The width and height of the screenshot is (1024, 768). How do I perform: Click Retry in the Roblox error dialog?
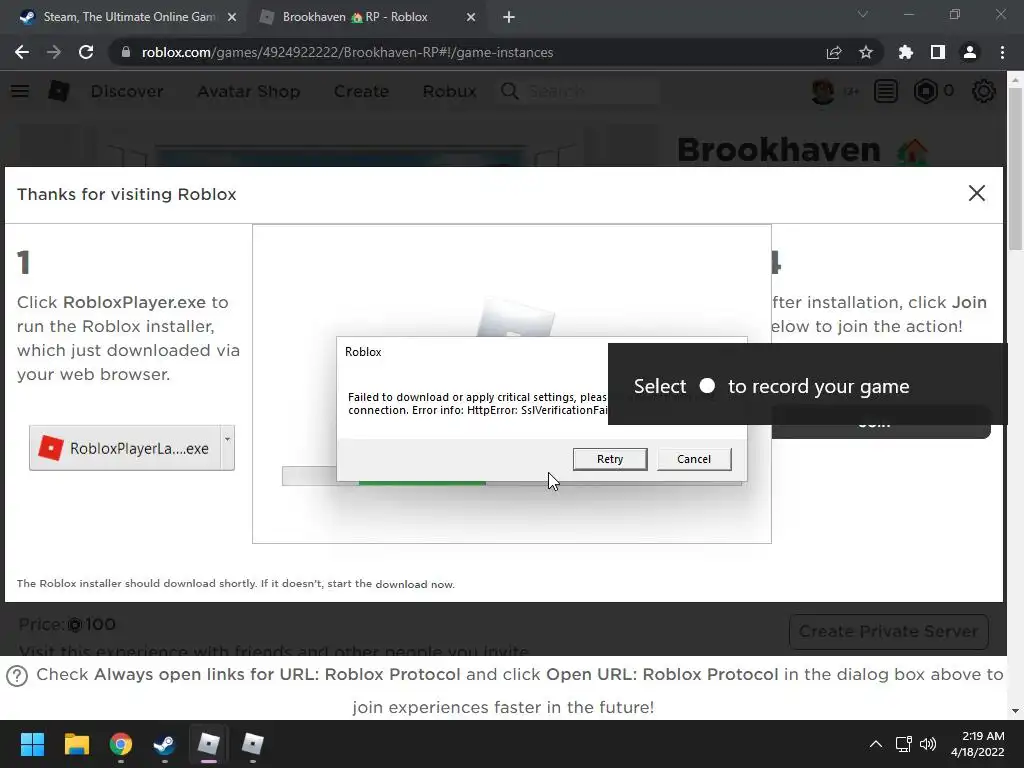click(610, 459)
